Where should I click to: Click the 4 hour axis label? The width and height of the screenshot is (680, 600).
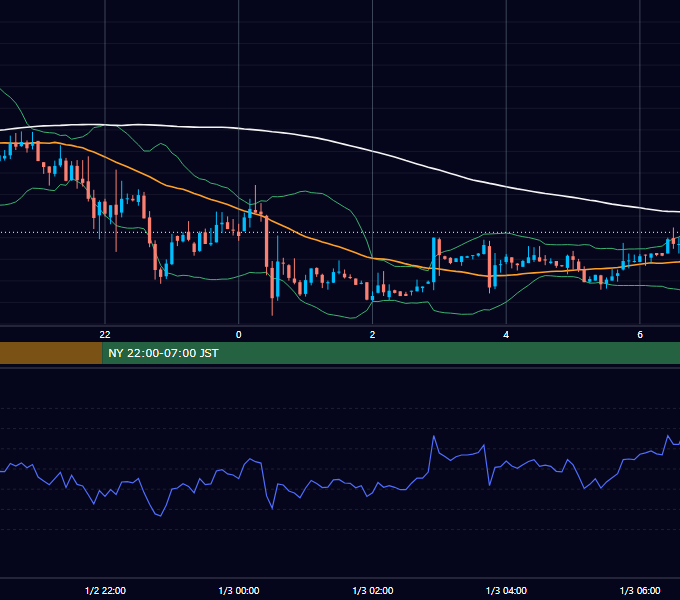(x=506, y=334)
